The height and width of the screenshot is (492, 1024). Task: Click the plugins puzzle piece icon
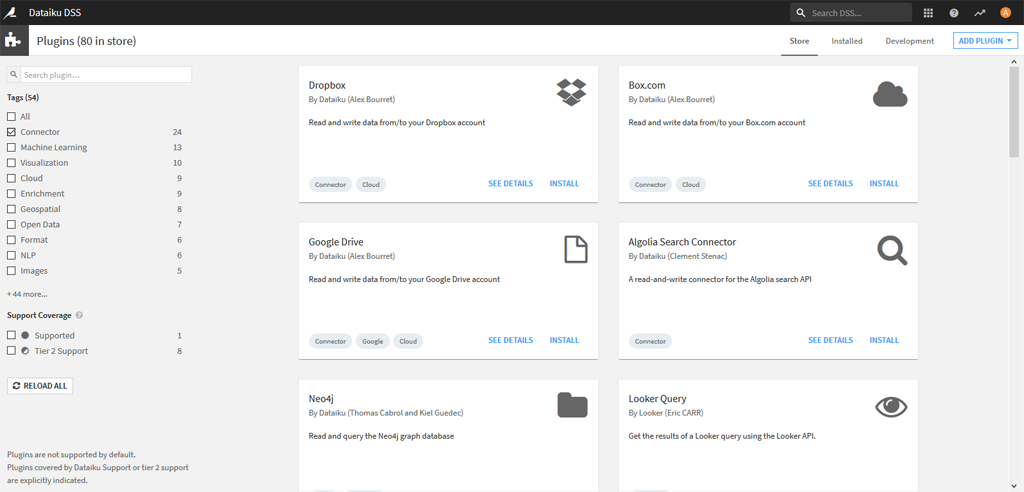pos(14,41)
